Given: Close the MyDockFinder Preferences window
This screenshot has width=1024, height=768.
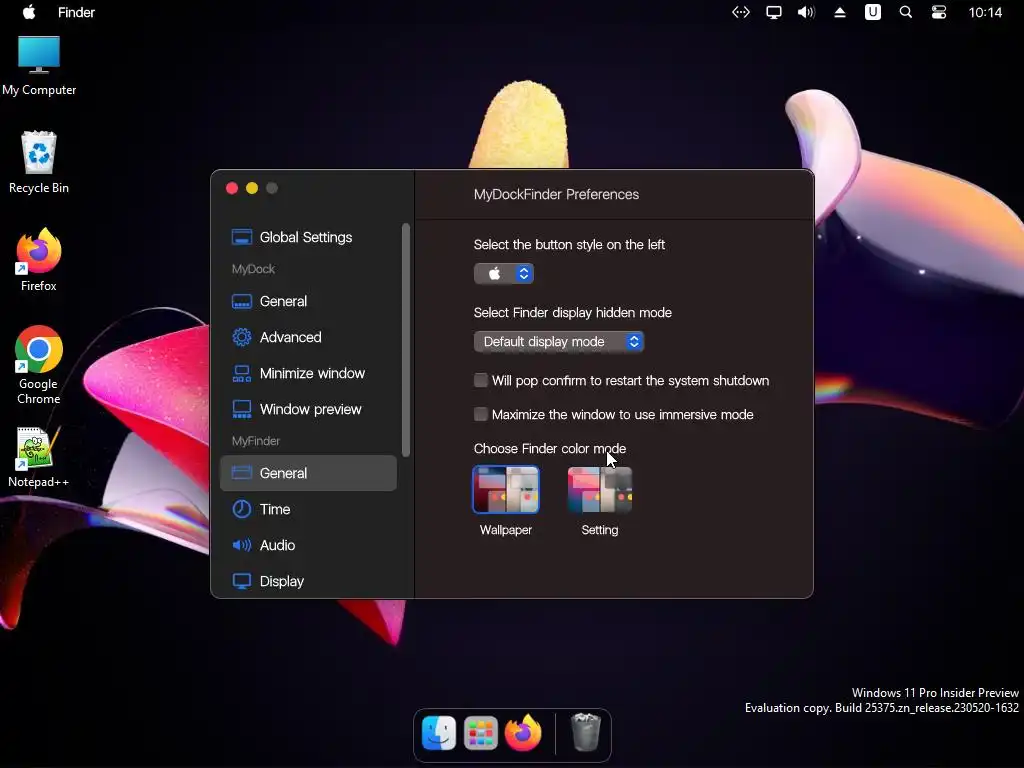Looking at the screenshot, I should (x=232, y=188).
